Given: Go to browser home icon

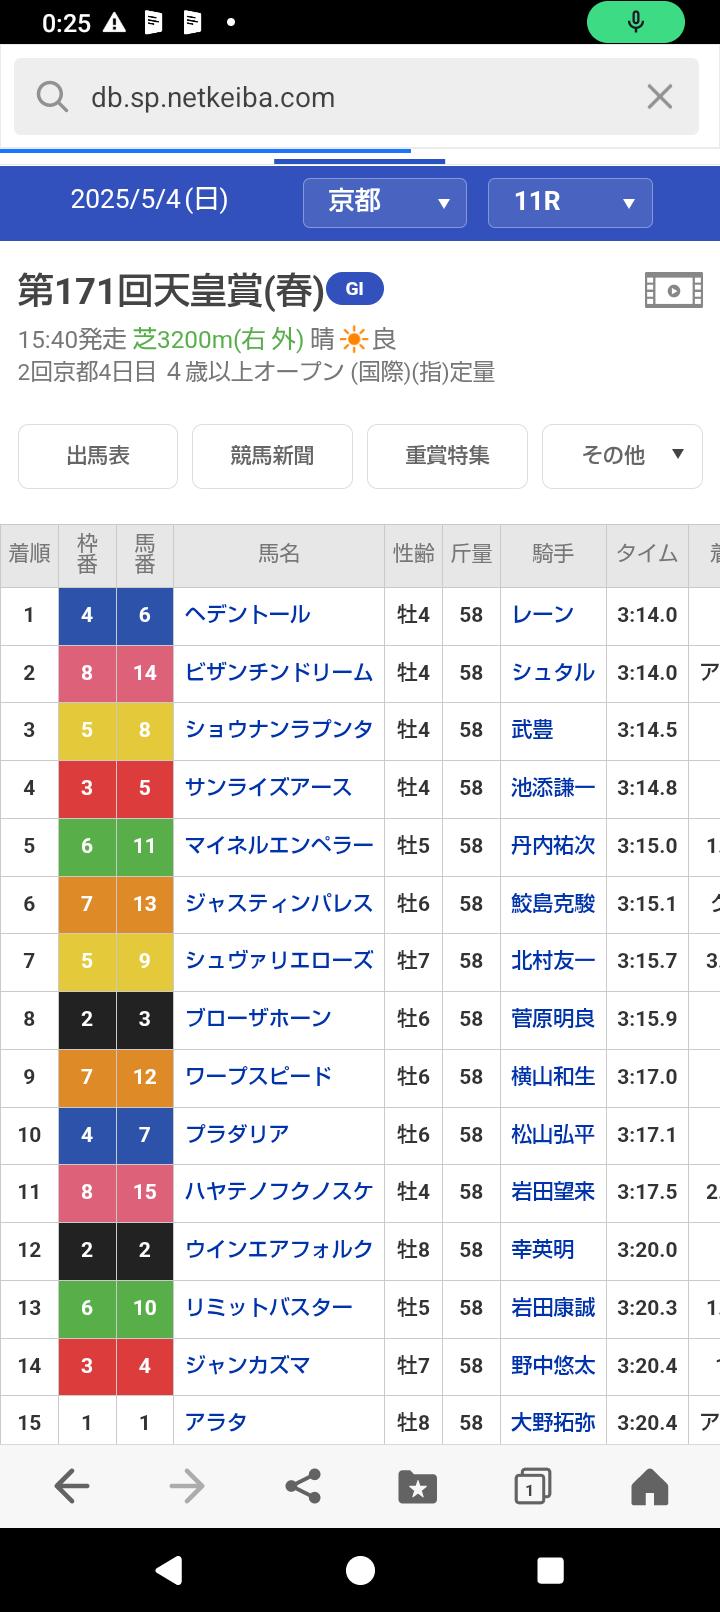Looking at the screenshot, I should click(x=649, y=1487).
